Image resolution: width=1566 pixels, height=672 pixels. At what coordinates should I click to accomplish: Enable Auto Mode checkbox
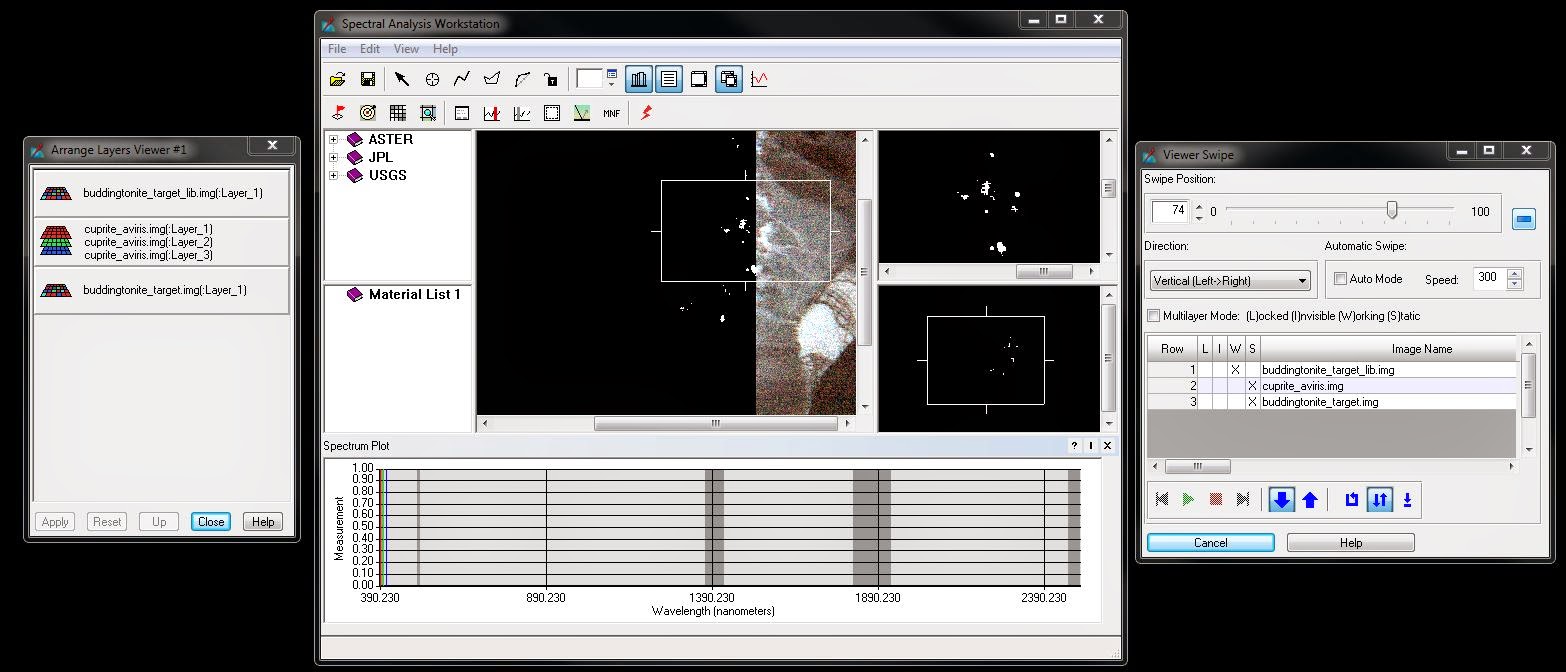1340,279
